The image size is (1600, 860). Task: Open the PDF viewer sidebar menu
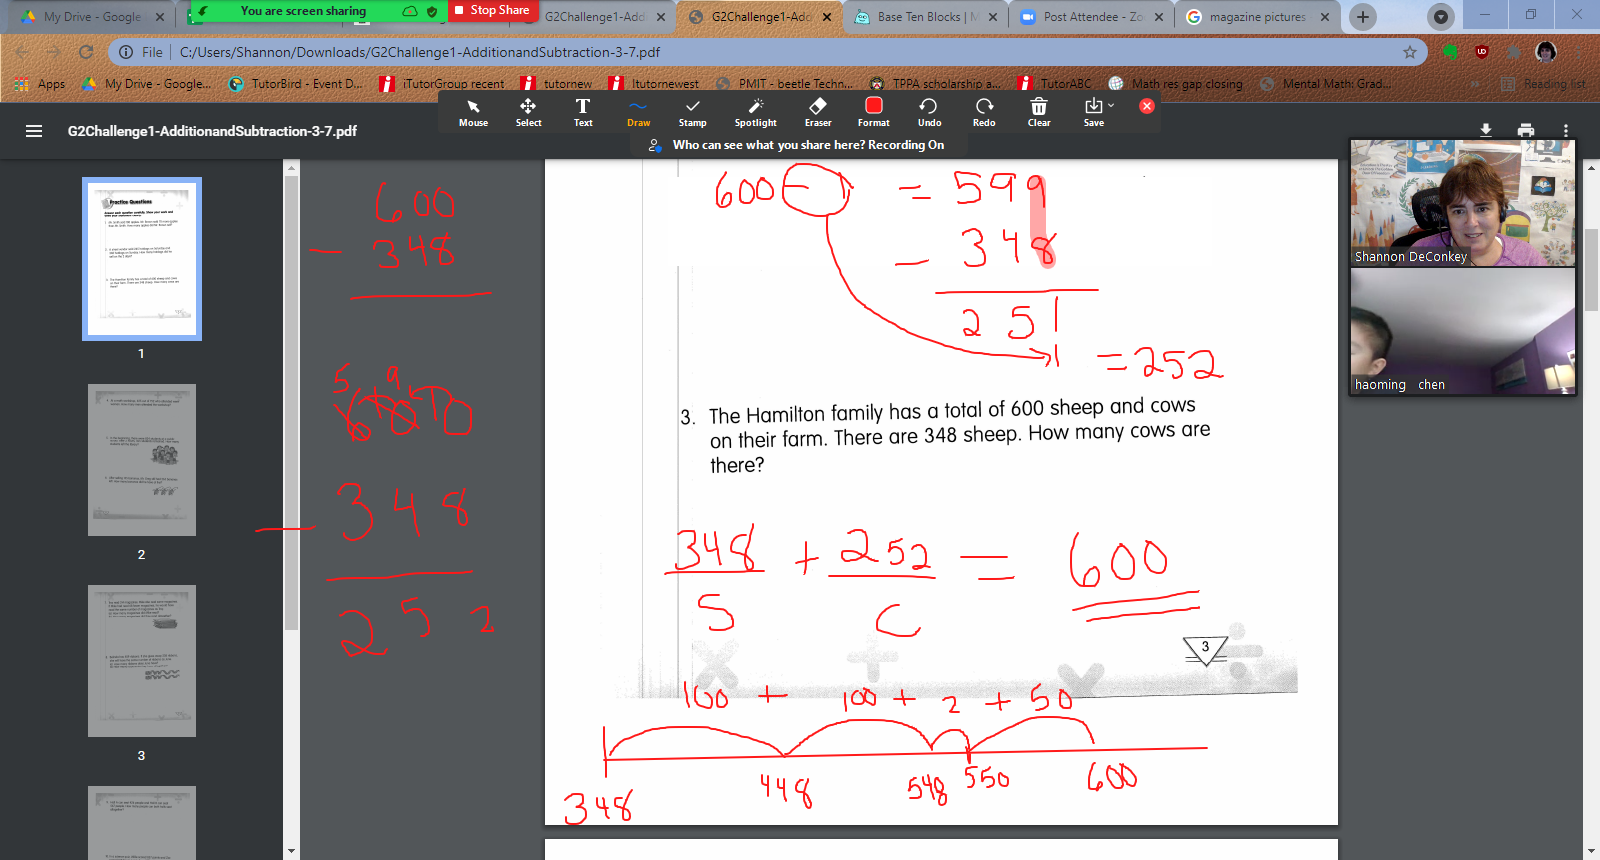click(x=34, y=131)
